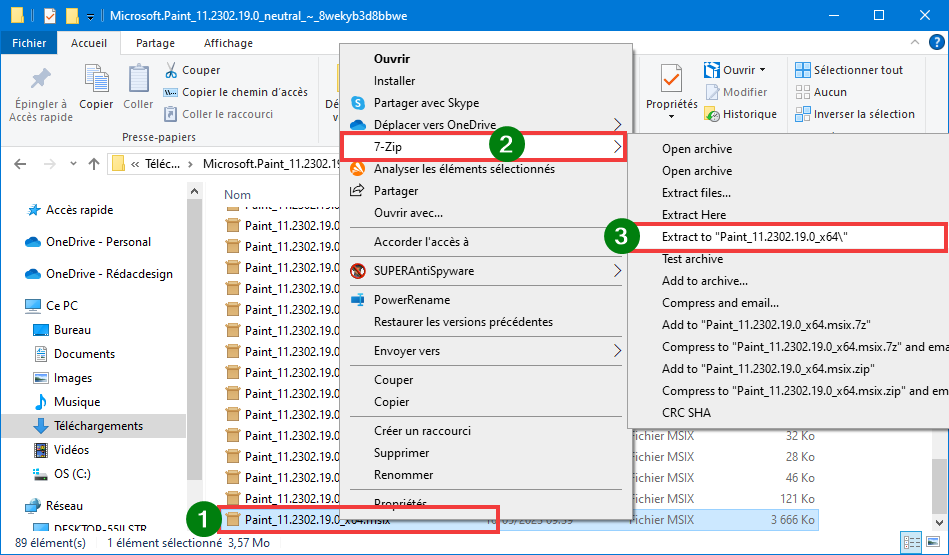Select Réseau in navigation pane
The width and height of the screenshot is (949, 555).
click(54, 506)
